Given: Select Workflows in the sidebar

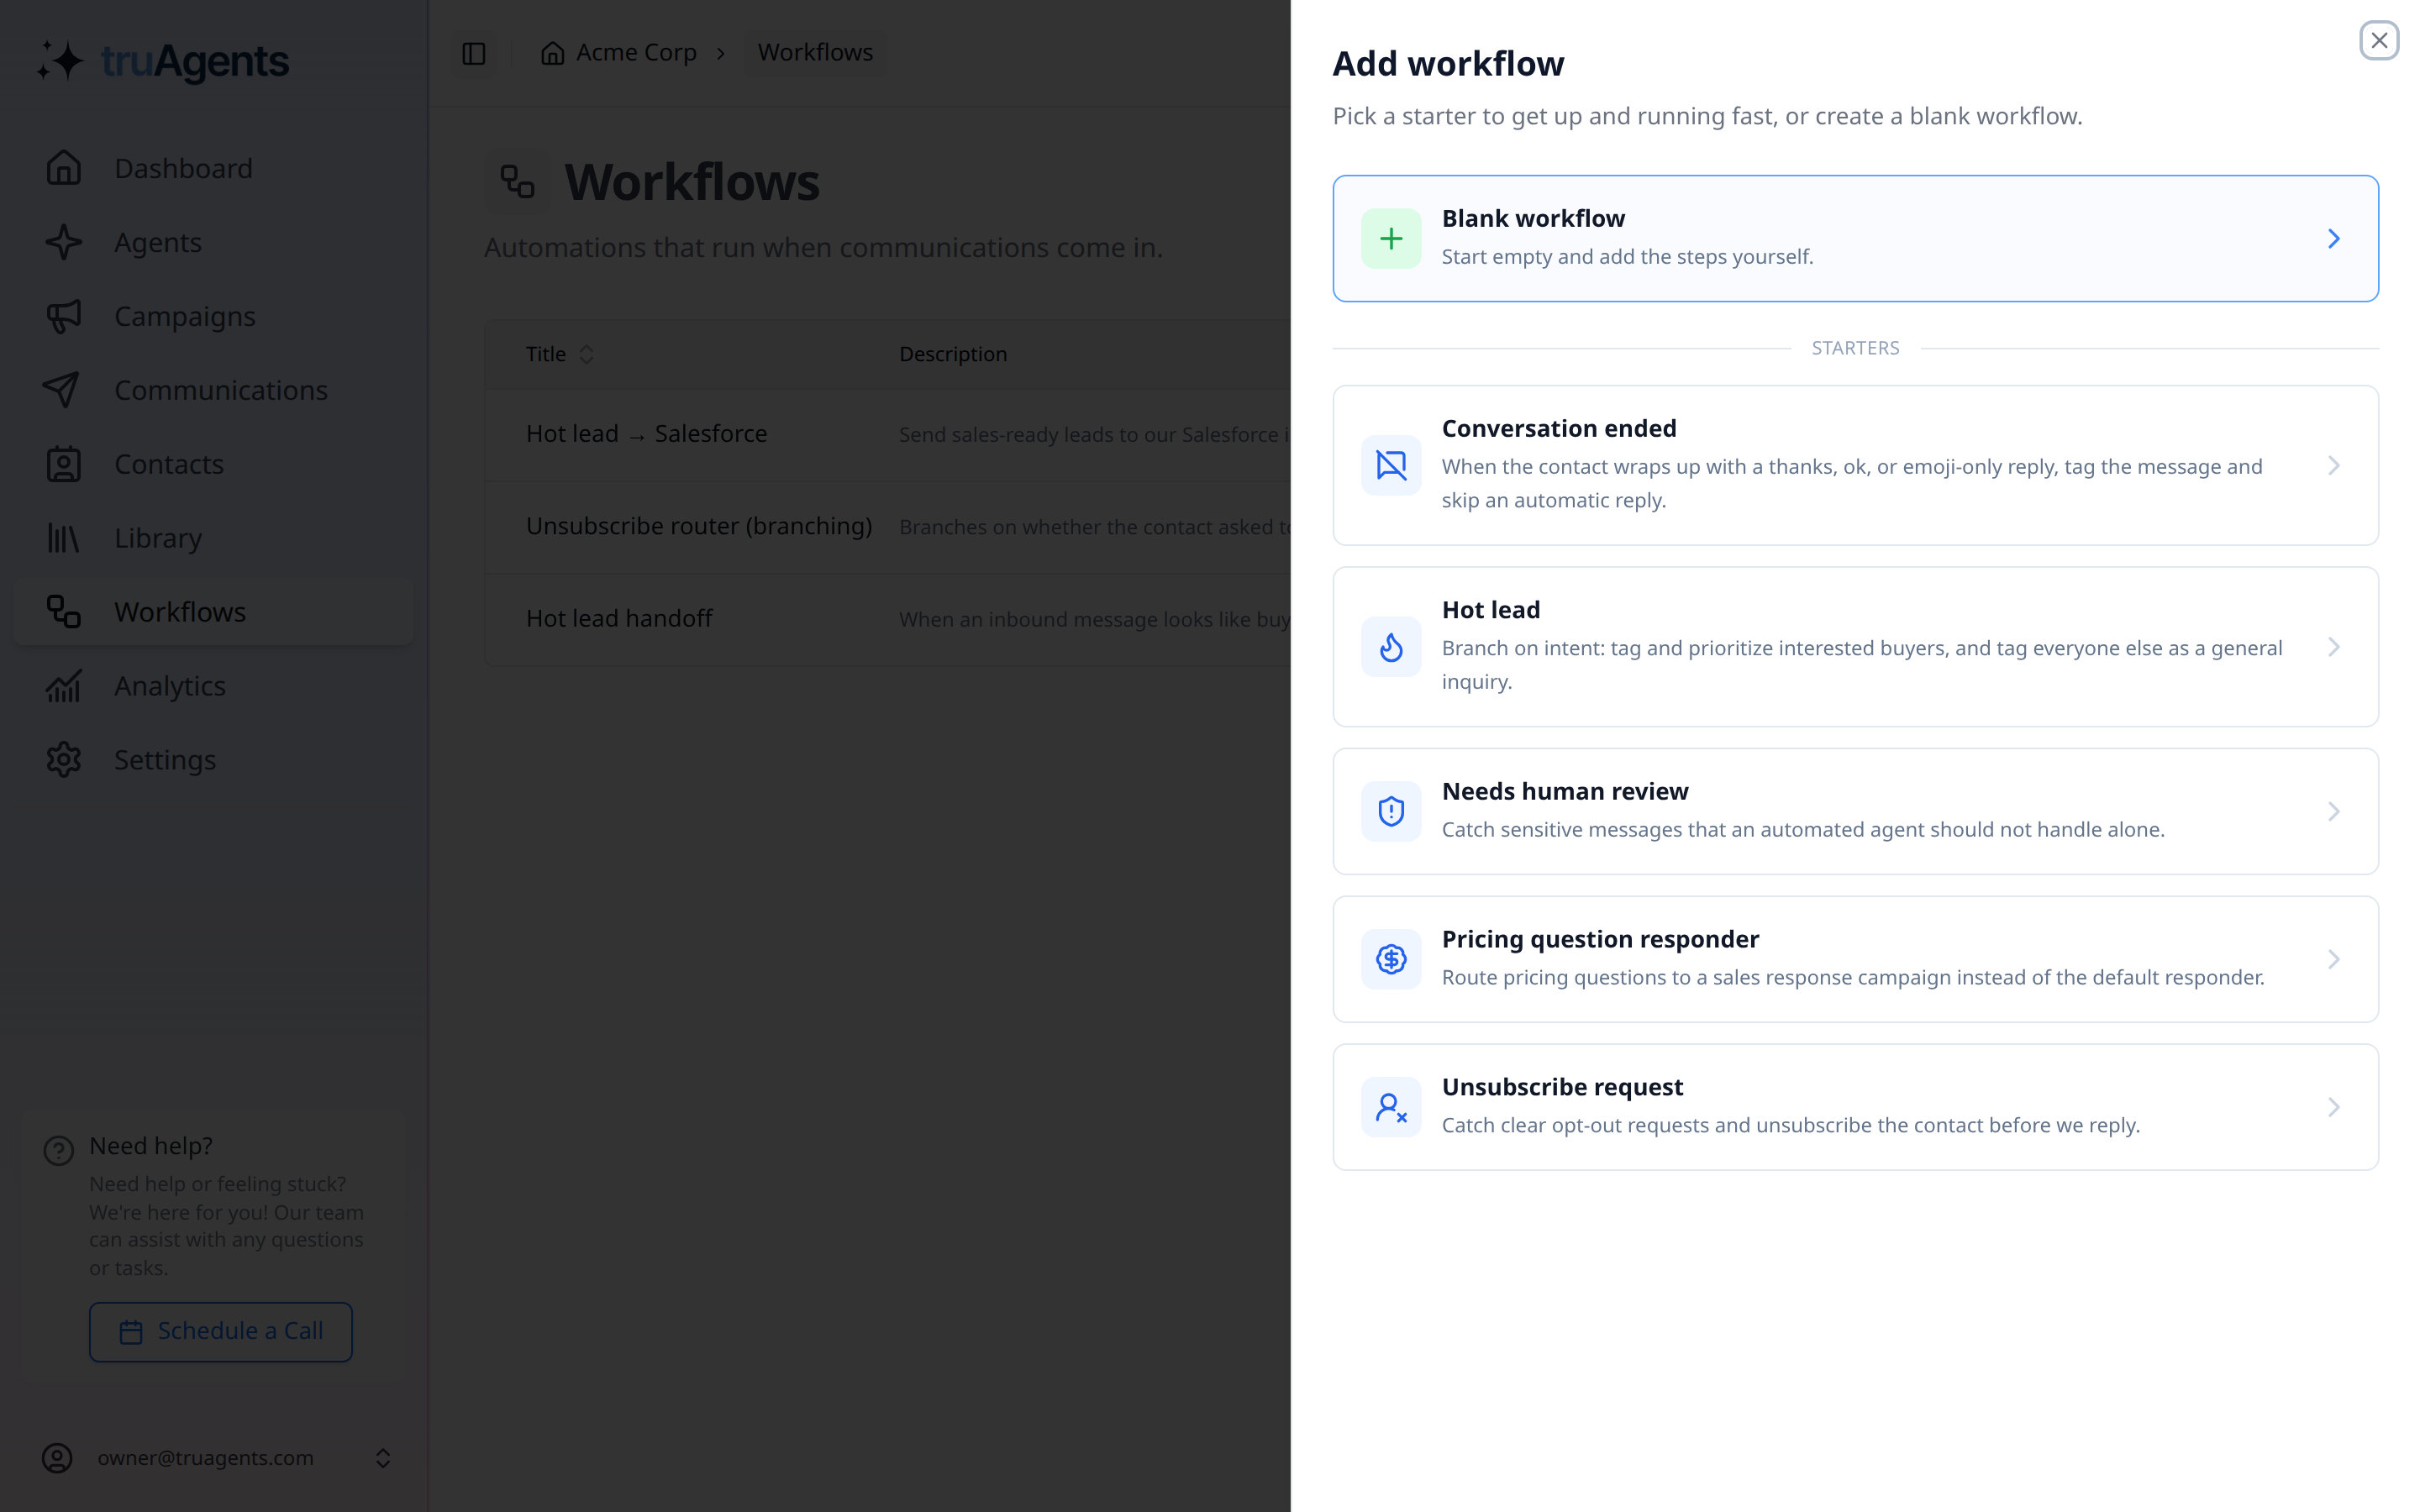Looking at the screenshot, I should click(213, 612).
